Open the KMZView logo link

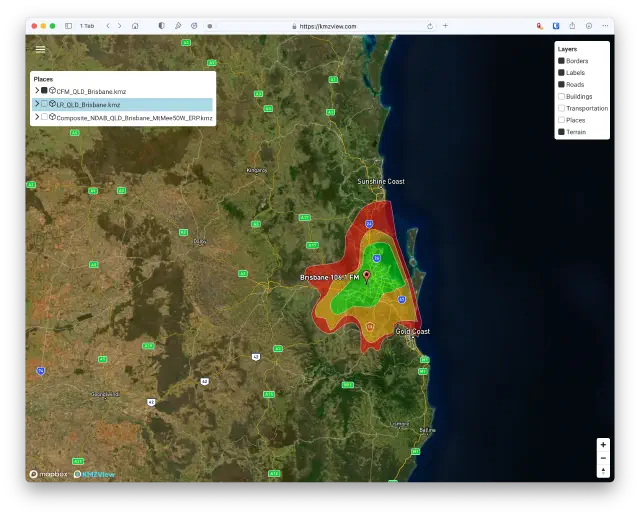click(x=94, y=474)
